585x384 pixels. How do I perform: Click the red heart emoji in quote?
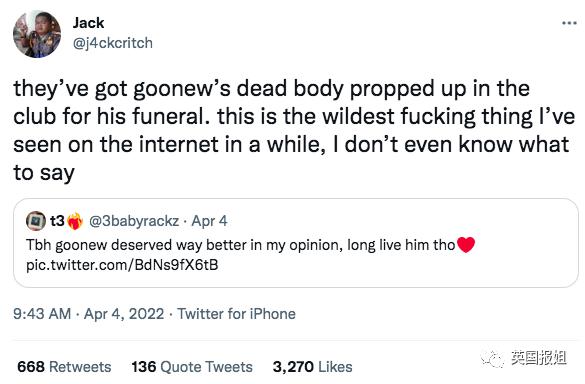466,245
